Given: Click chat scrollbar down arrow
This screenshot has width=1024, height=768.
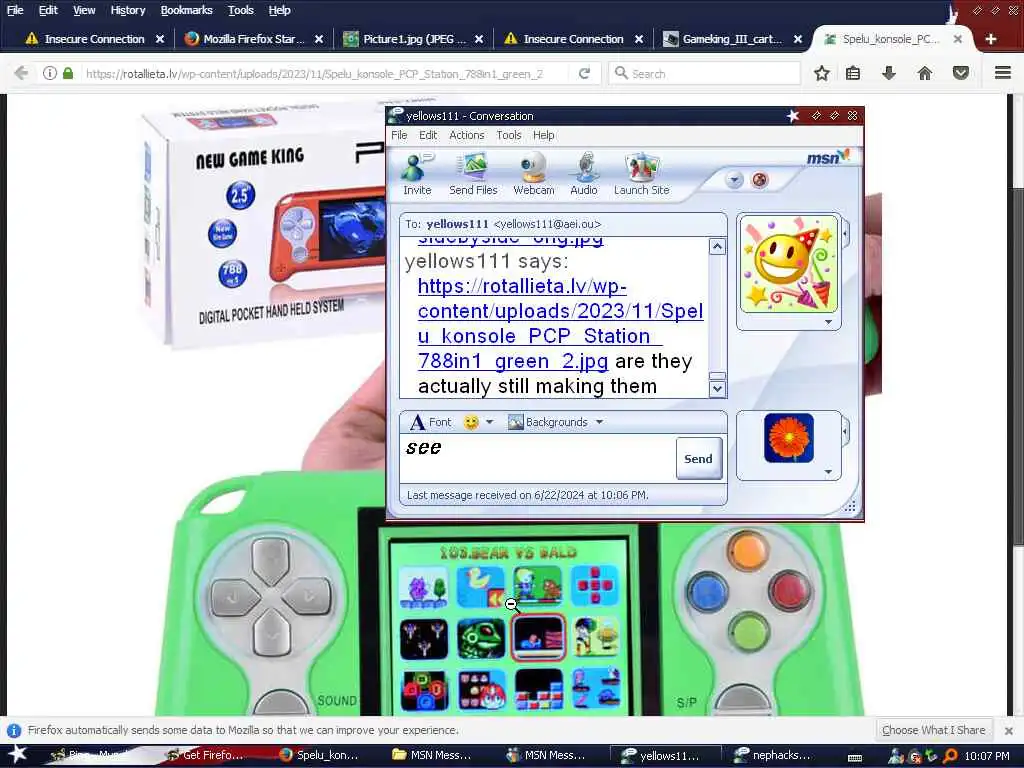Looking at the screenshot, I should tap(717, 389).
